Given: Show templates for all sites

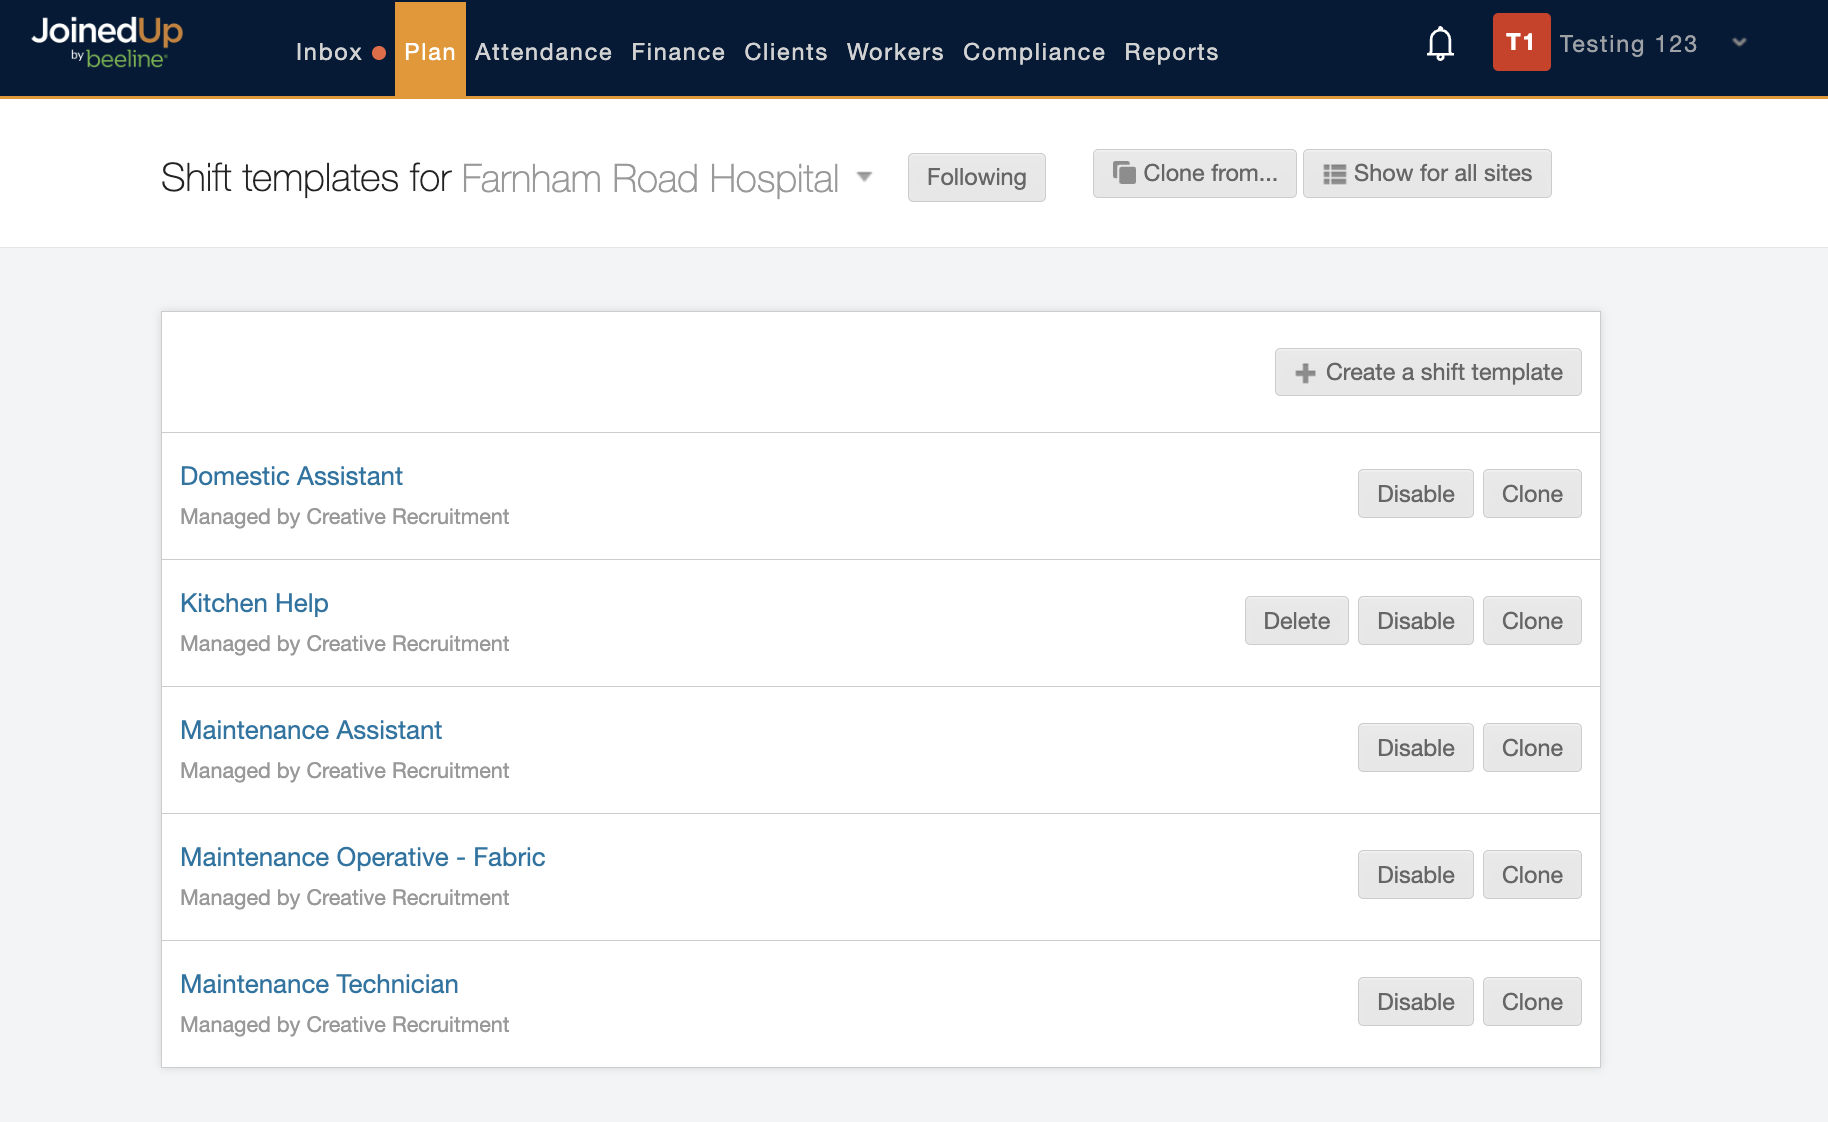Looking at the screenshot, I should [x=1426, y=173].
